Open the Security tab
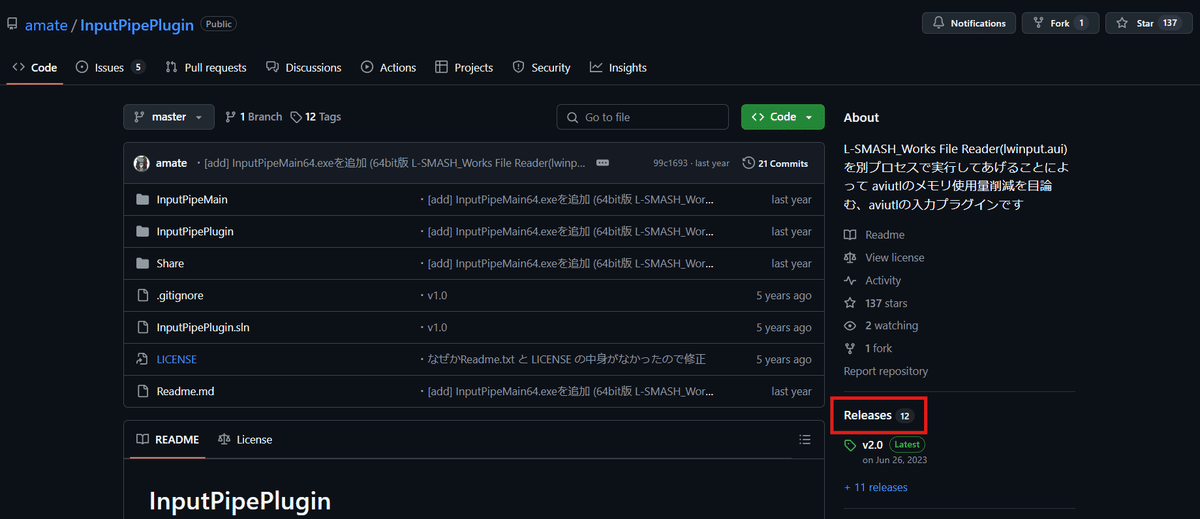 tap(541, 67)
